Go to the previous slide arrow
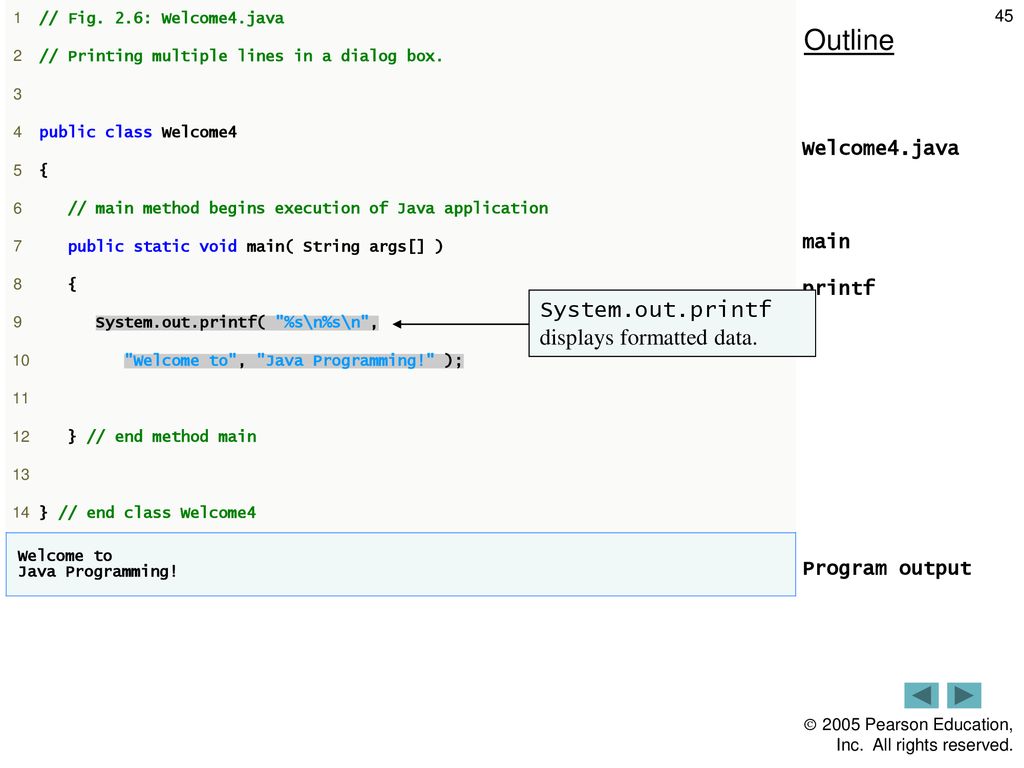Viewport: 1024px width, 768px height. tap(921, 696)
